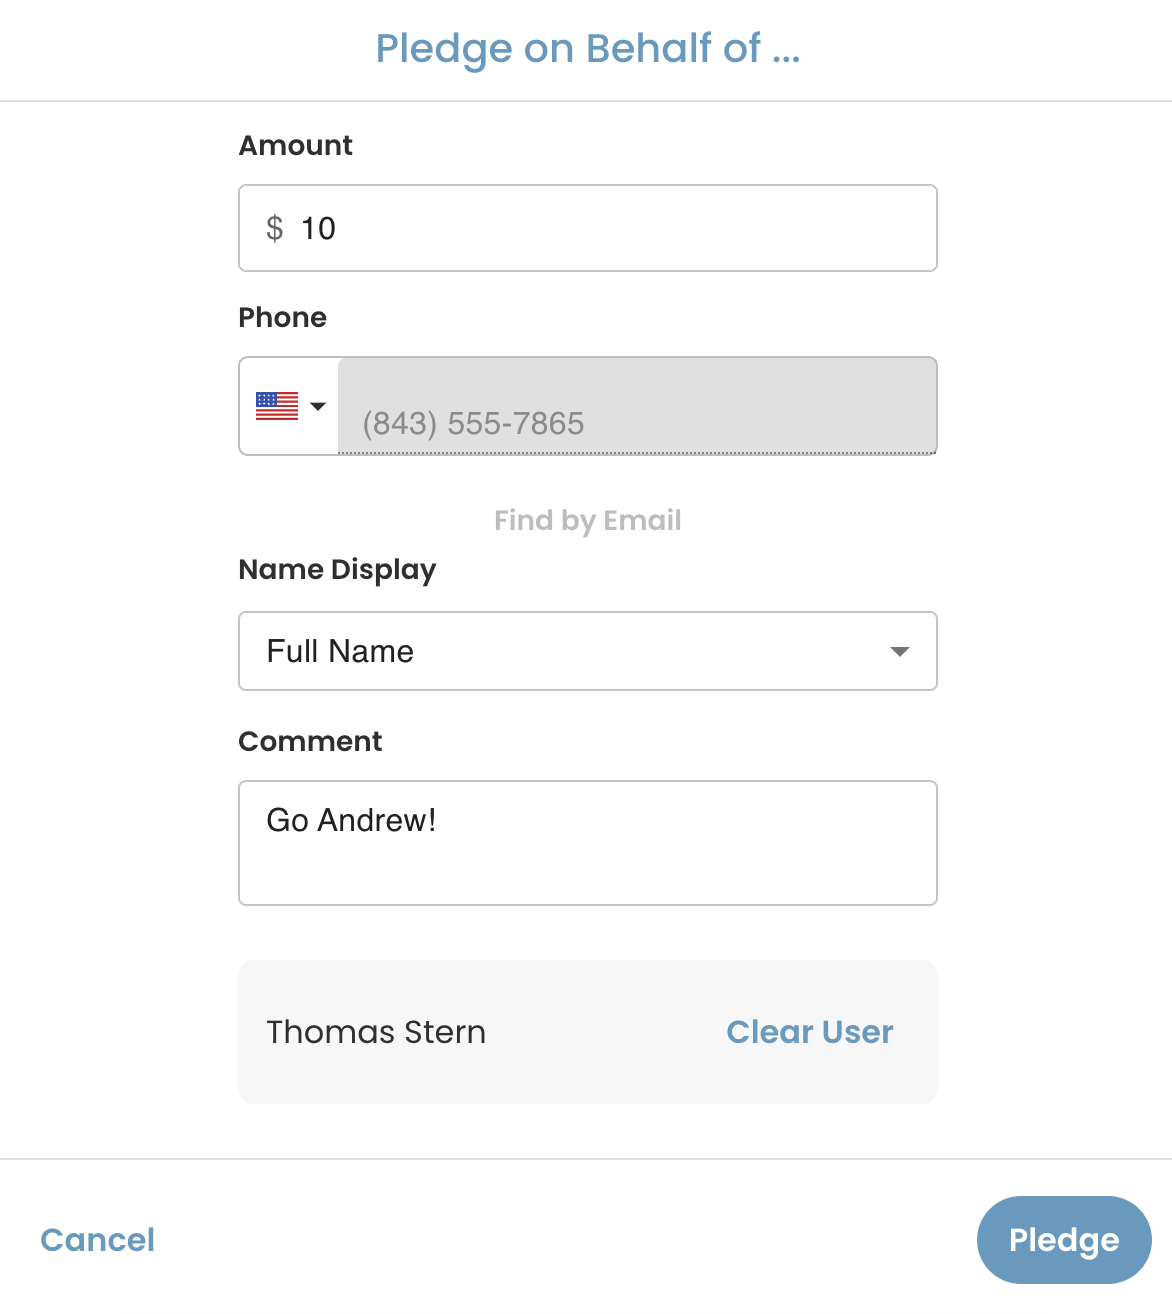Click the Comment label

[x=311, y=742]
